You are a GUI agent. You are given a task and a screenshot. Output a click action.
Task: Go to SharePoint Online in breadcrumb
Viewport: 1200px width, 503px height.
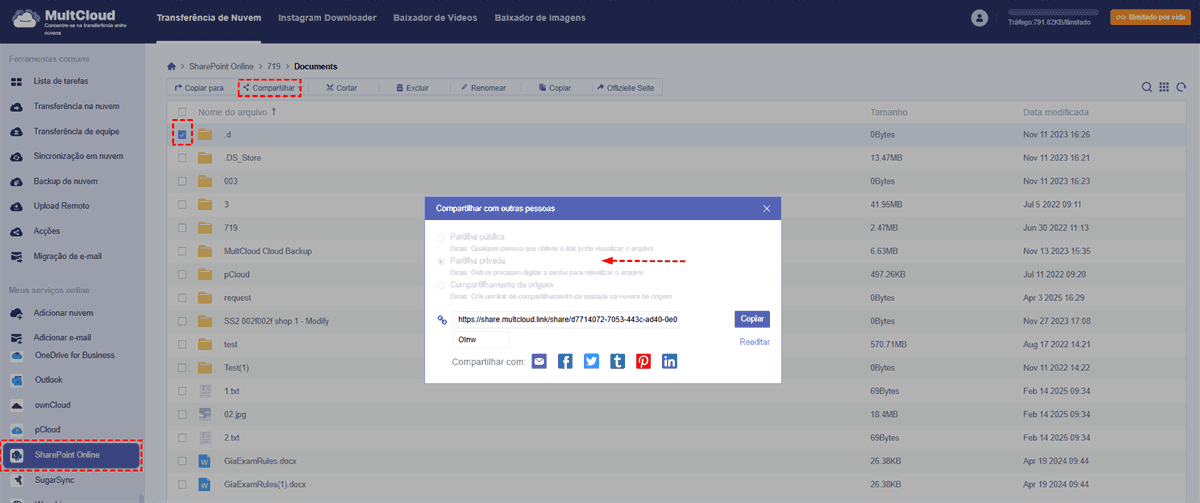(222, 66)
